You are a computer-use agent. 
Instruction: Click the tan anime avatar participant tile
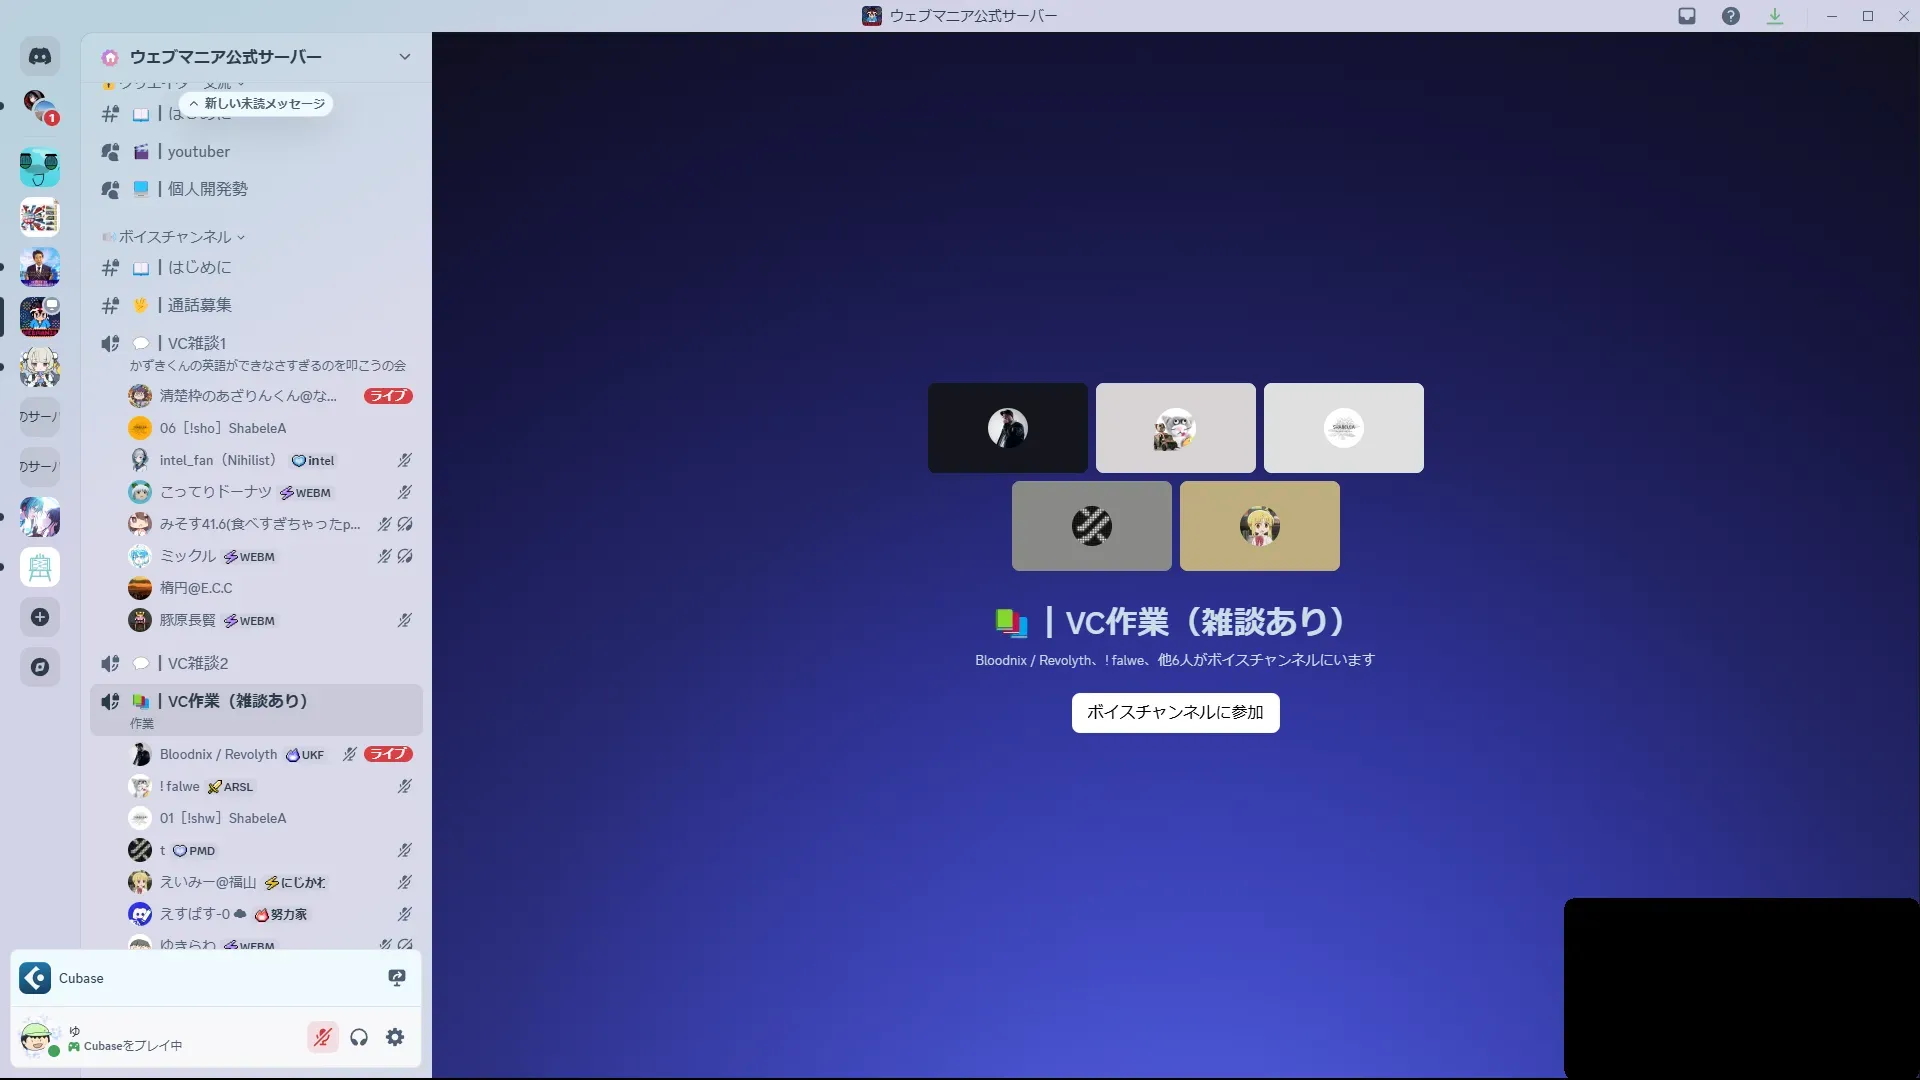click(1259, 526)
